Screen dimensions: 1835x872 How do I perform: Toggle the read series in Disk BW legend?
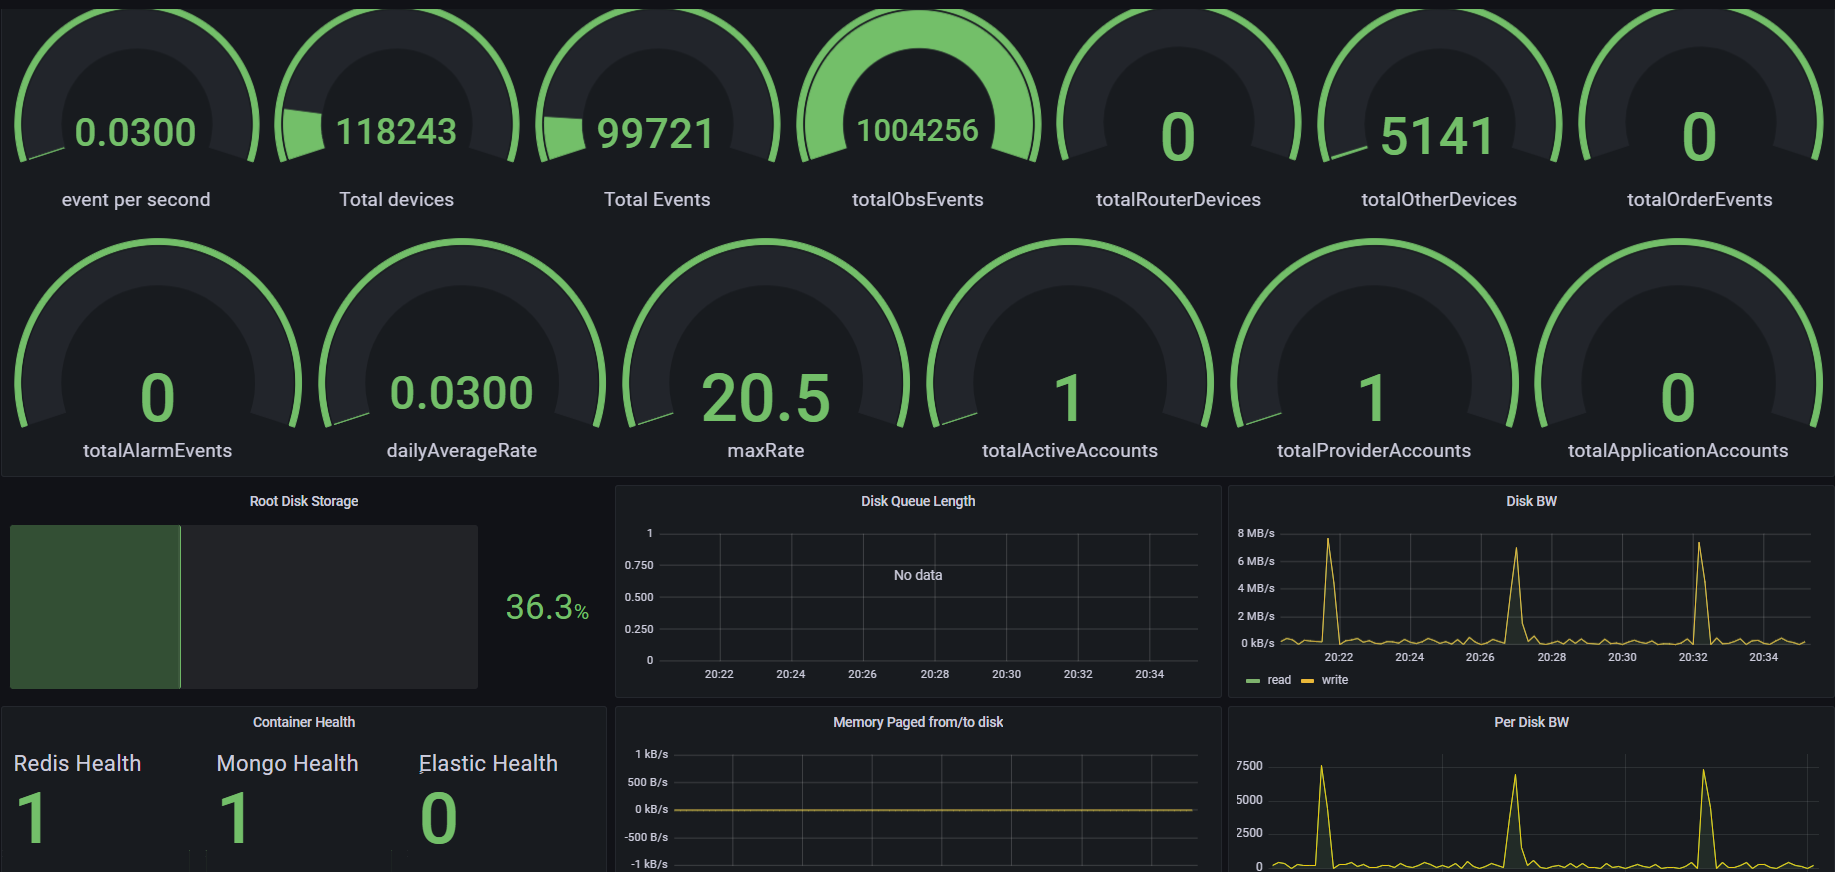click(1279, 680)
